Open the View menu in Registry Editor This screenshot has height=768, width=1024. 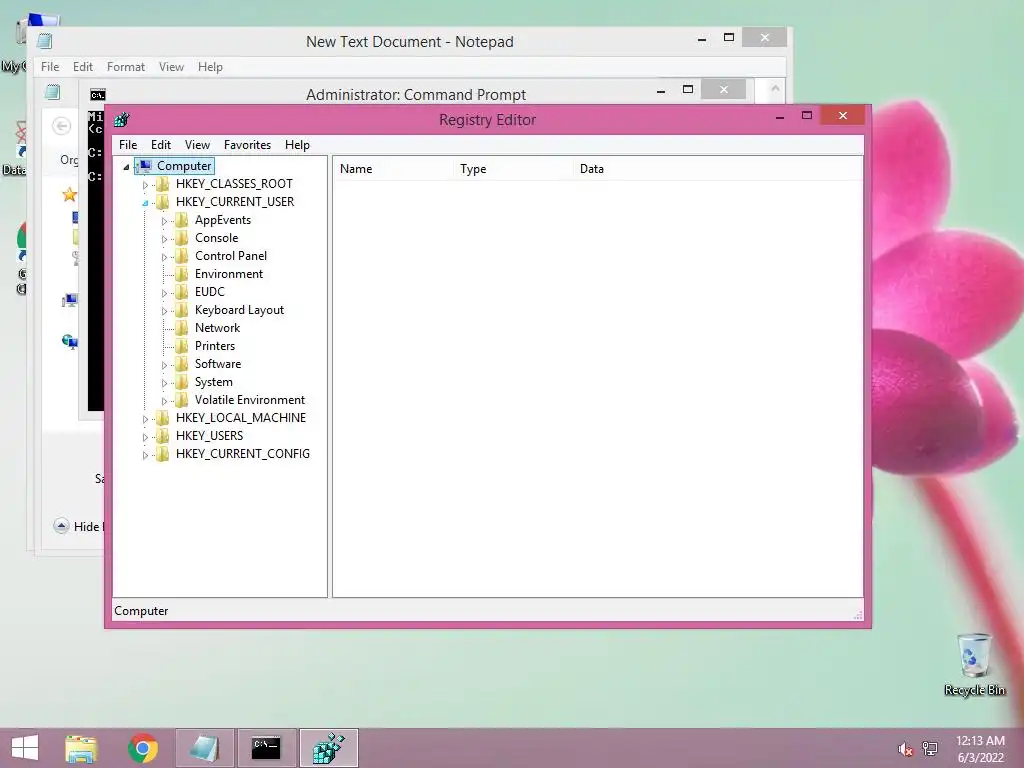pyautogui.click(x=197, y=145)
